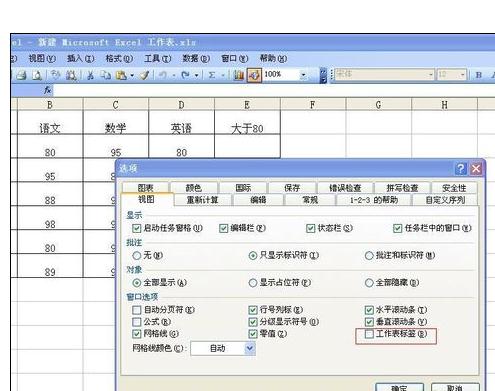Image resolution: width=495 pixels, height=391 pixels.
Task: Click the Bold B formatting icon
Action: tap(479, 75)
